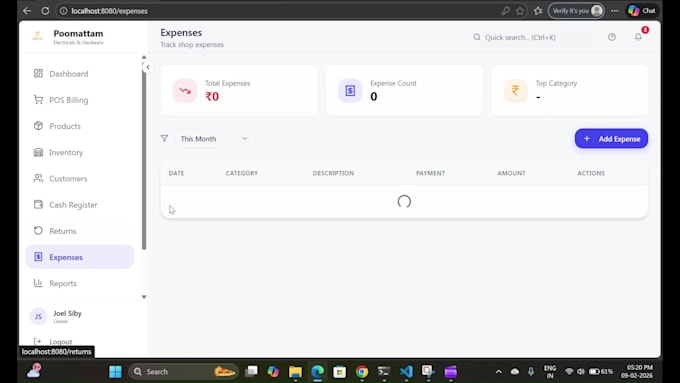Click the Top Category rupee icon
Image resolution: width=680 pixels, height=383 pixels.
point(516,91)
